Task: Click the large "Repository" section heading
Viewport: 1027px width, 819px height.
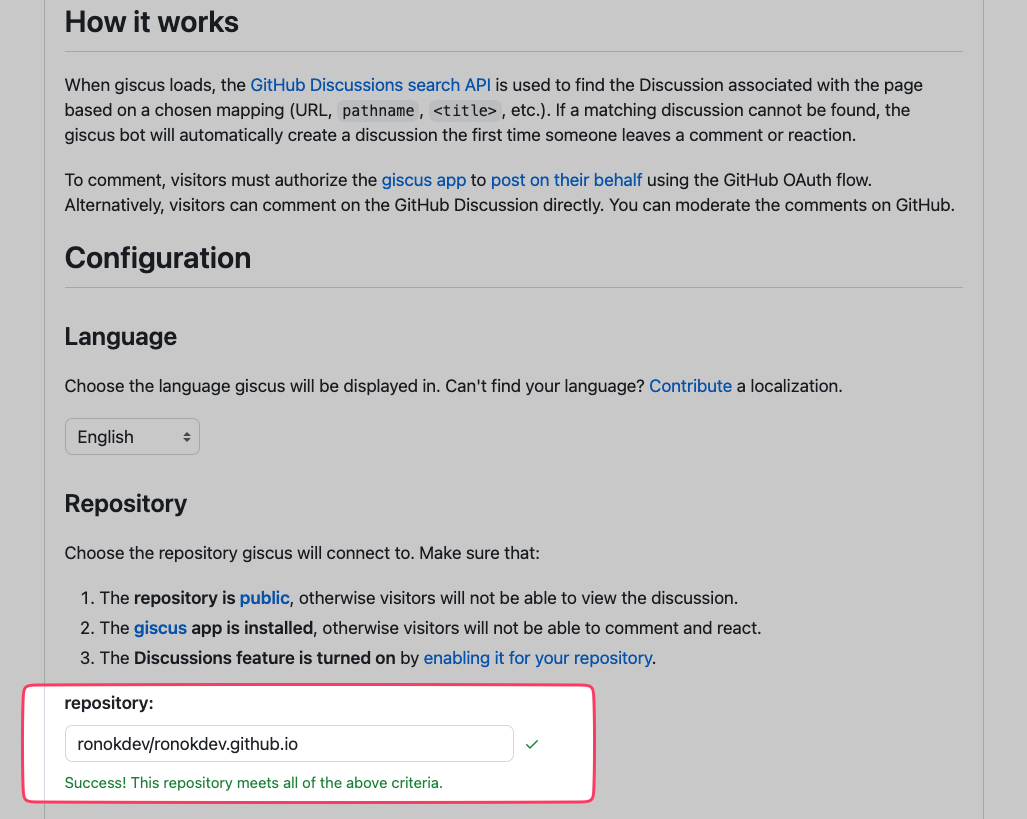Action: coord(126,503)
